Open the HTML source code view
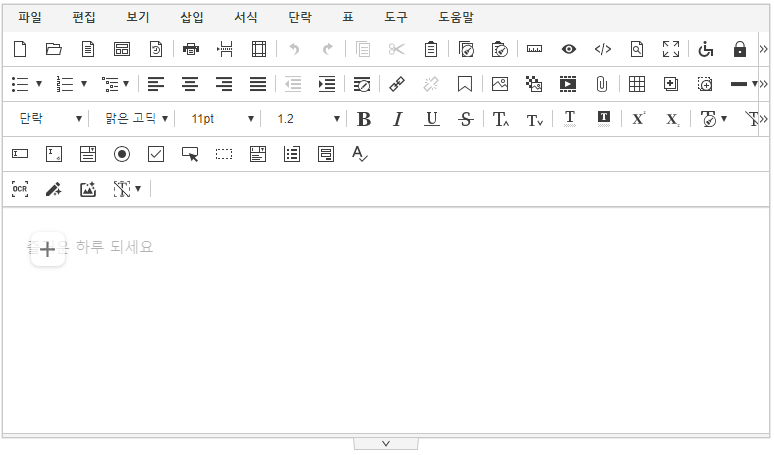Screen dimensions: 774x455 coord(602,49)
